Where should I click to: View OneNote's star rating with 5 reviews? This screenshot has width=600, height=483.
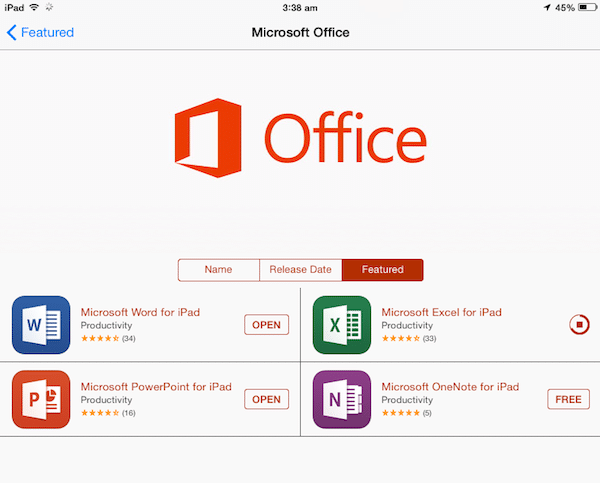pyautogui.click(x=407, y=413)
